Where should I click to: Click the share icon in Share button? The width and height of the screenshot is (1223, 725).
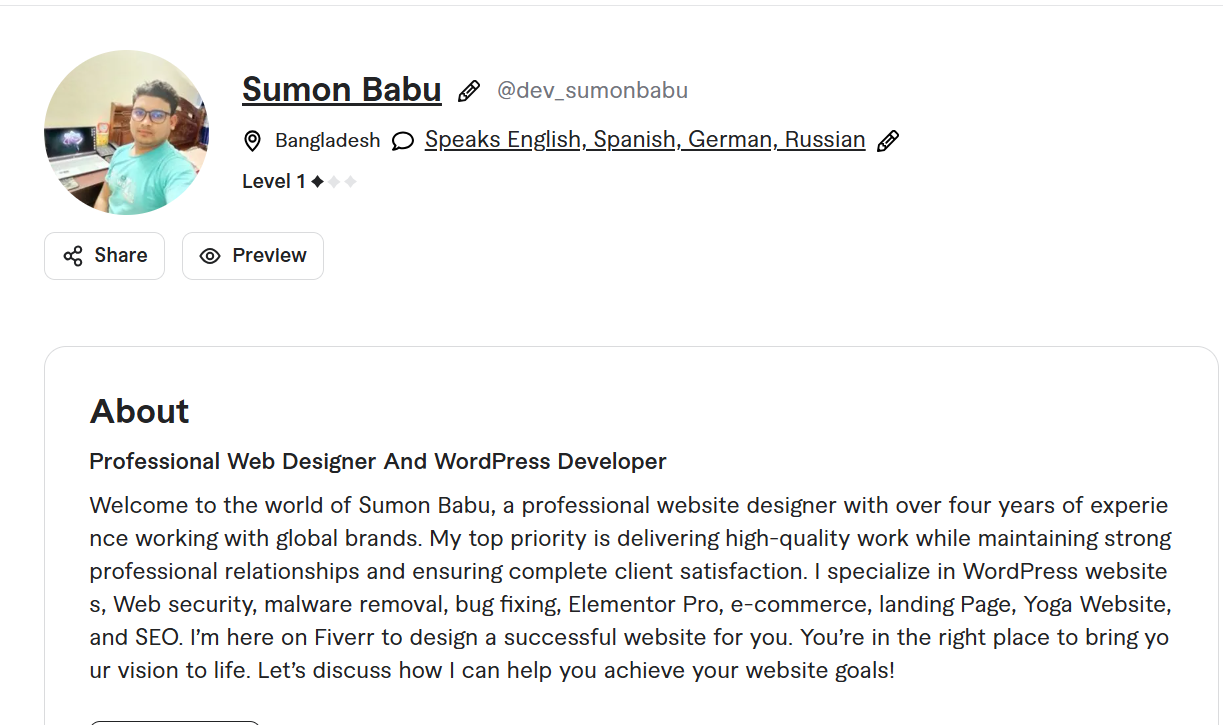(73, 256)
